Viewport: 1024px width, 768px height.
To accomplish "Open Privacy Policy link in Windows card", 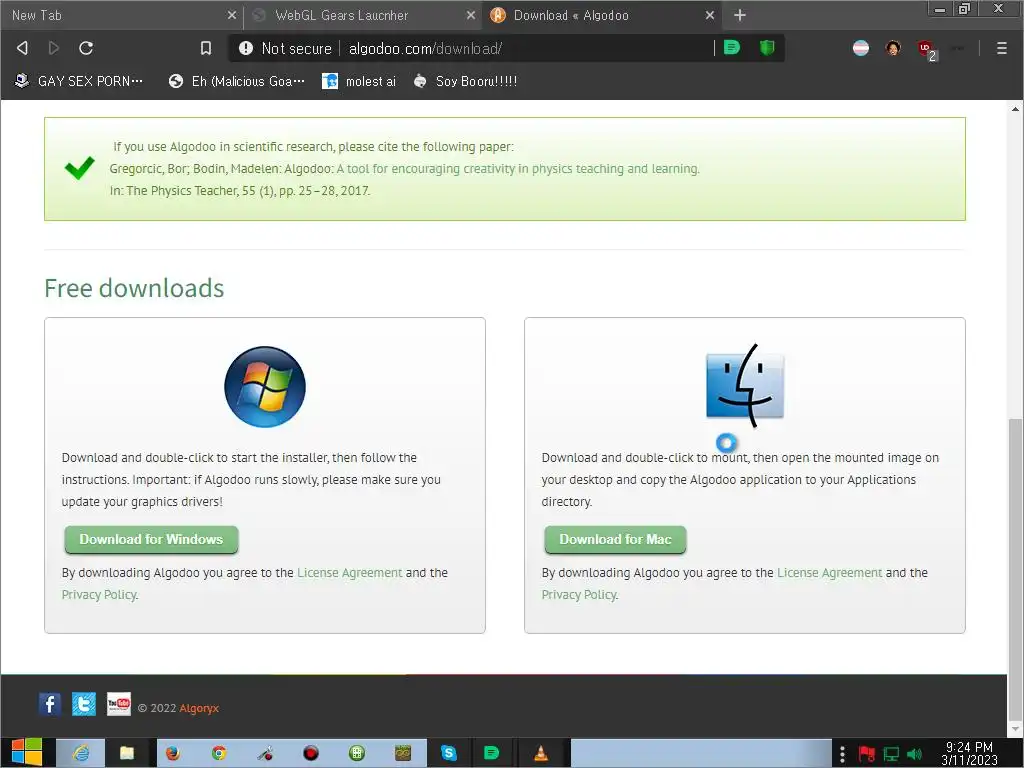I will 99,595.
